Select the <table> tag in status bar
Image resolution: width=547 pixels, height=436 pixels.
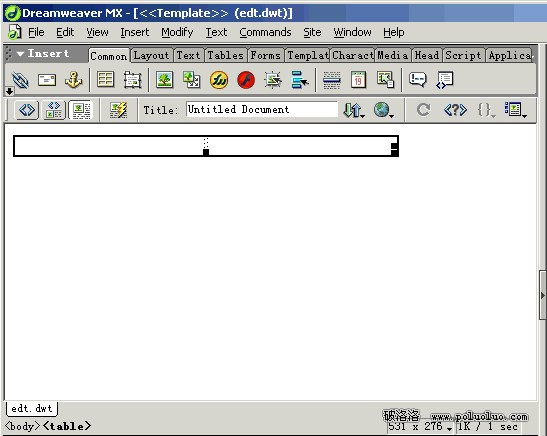click(x=67, y=426)
